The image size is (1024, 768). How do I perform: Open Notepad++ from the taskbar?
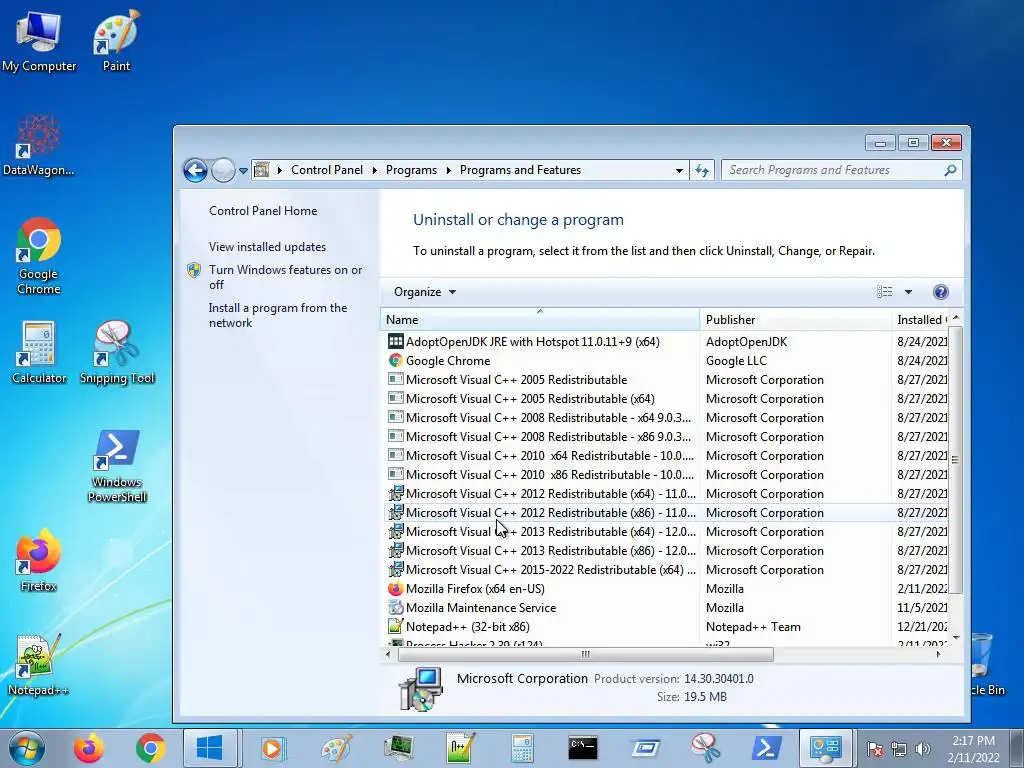pos(460,748)
